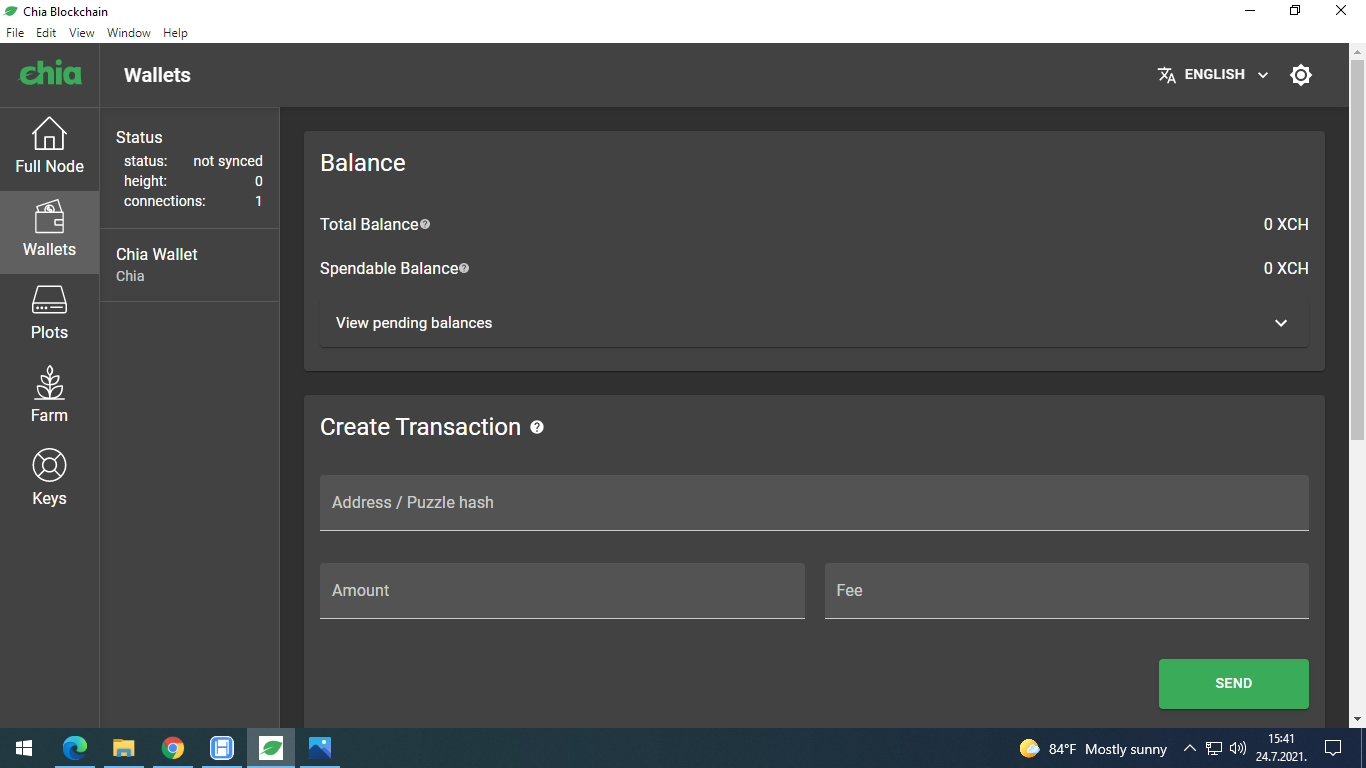
Task: Click the network tray icon
Action: point(1214,748)
